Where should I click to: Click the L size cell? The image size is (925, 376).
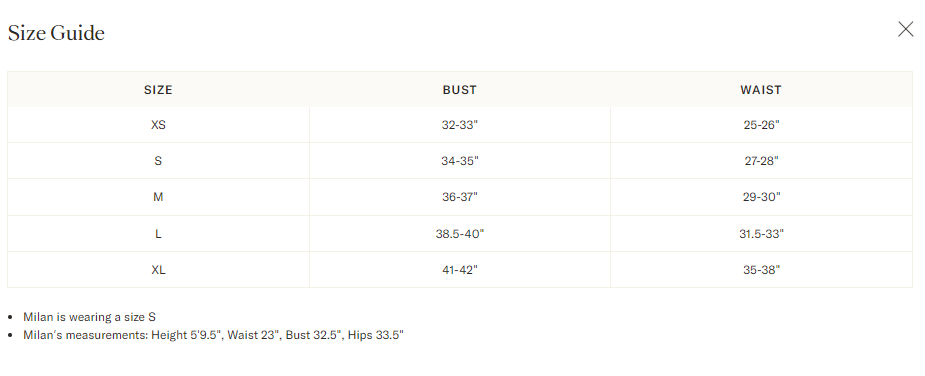click(x=158, y=234)
